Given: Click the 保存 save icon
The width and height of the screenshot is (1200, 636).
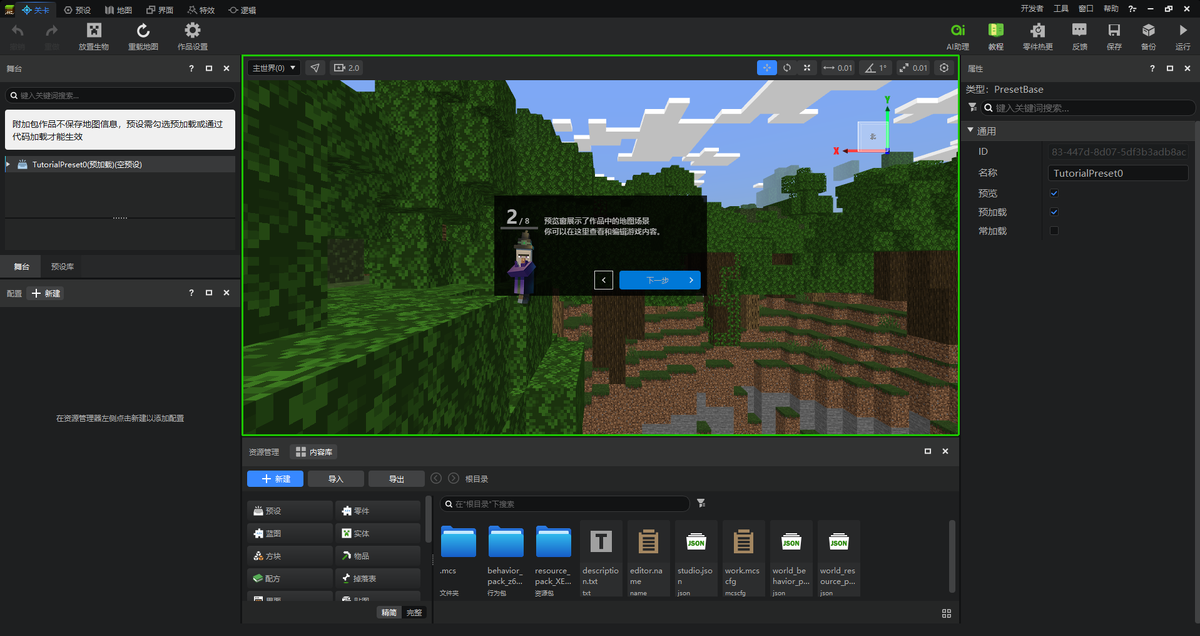Looking at the screenshot, I should pyautogui.click(x=1114, y=31).
